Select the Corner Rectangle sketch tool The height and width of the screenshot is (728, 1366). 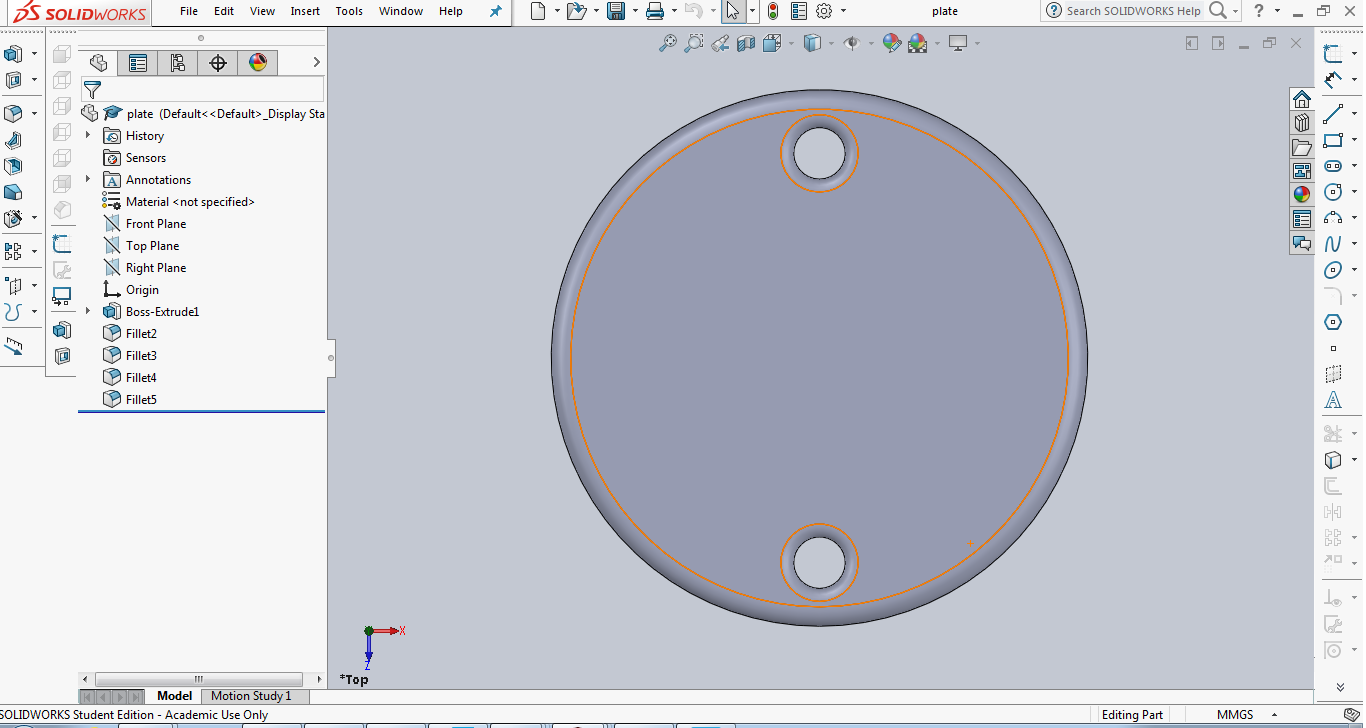(1332, 140)
